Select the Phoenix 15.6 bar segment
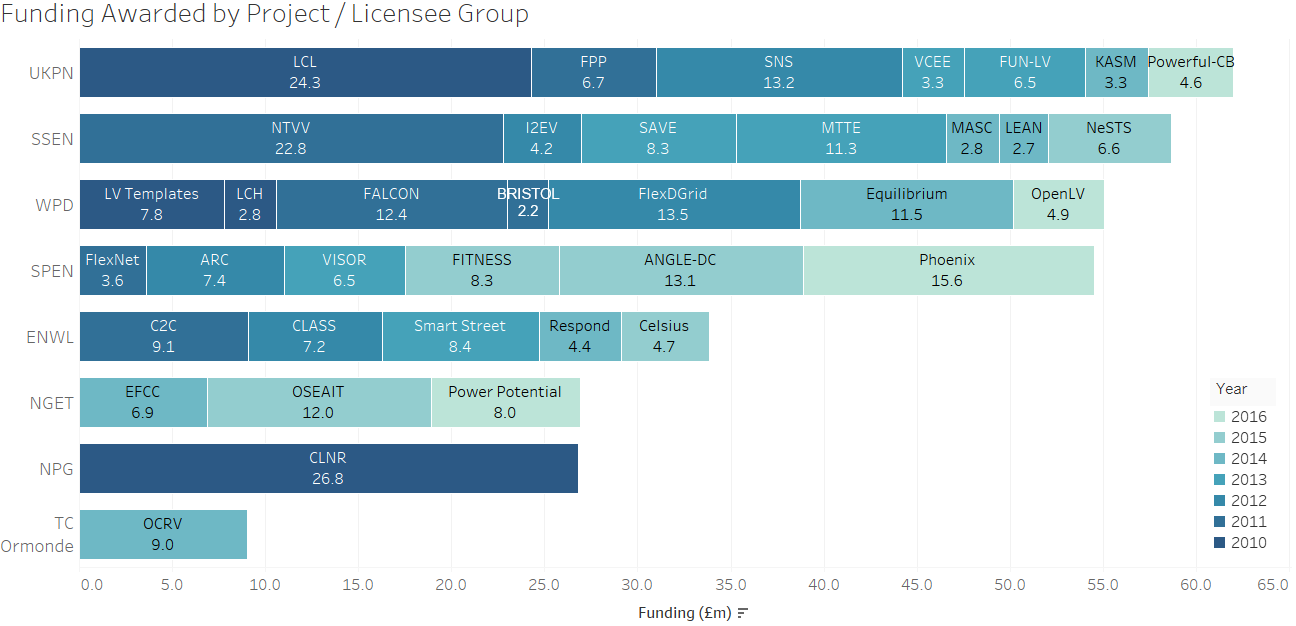 click(949, 270)
